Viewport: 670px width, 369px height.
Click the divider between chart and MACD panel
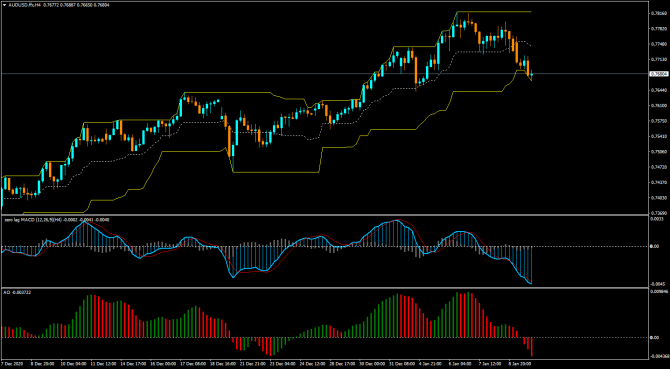[x=325, y=215]
